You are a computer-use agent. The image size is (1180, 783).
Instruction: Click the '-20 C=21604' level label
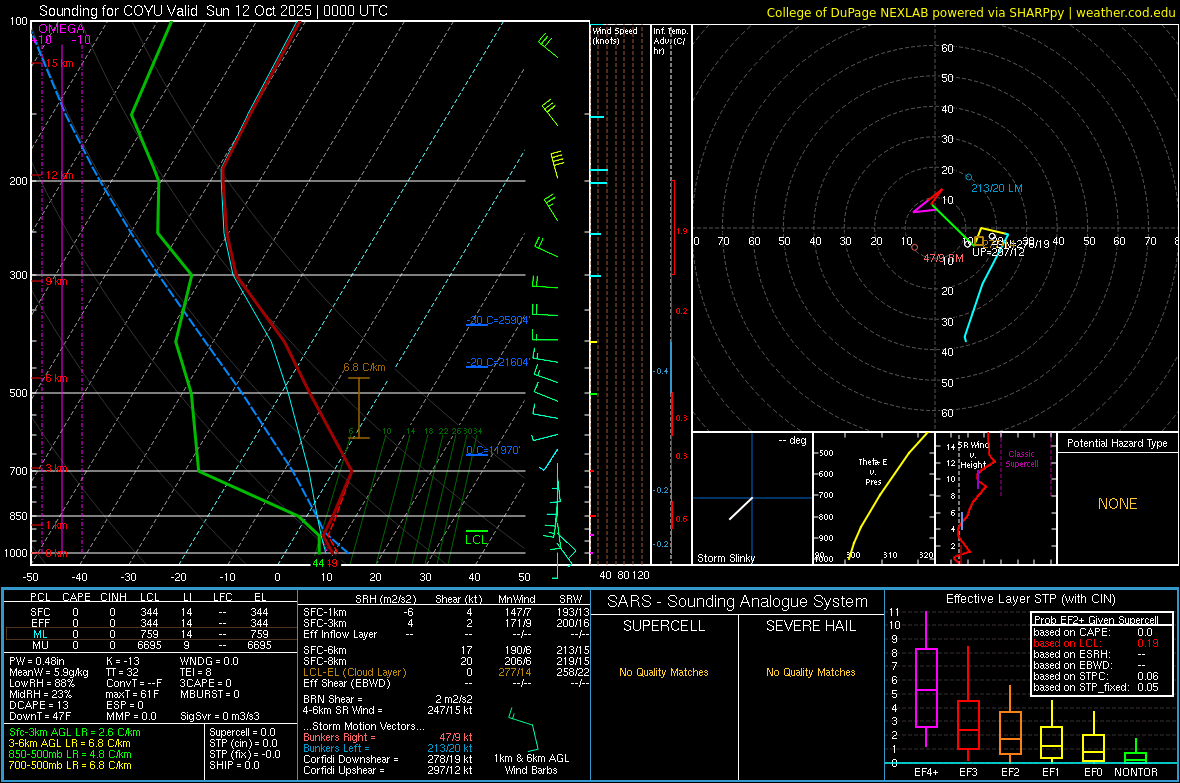coord(497,362)
